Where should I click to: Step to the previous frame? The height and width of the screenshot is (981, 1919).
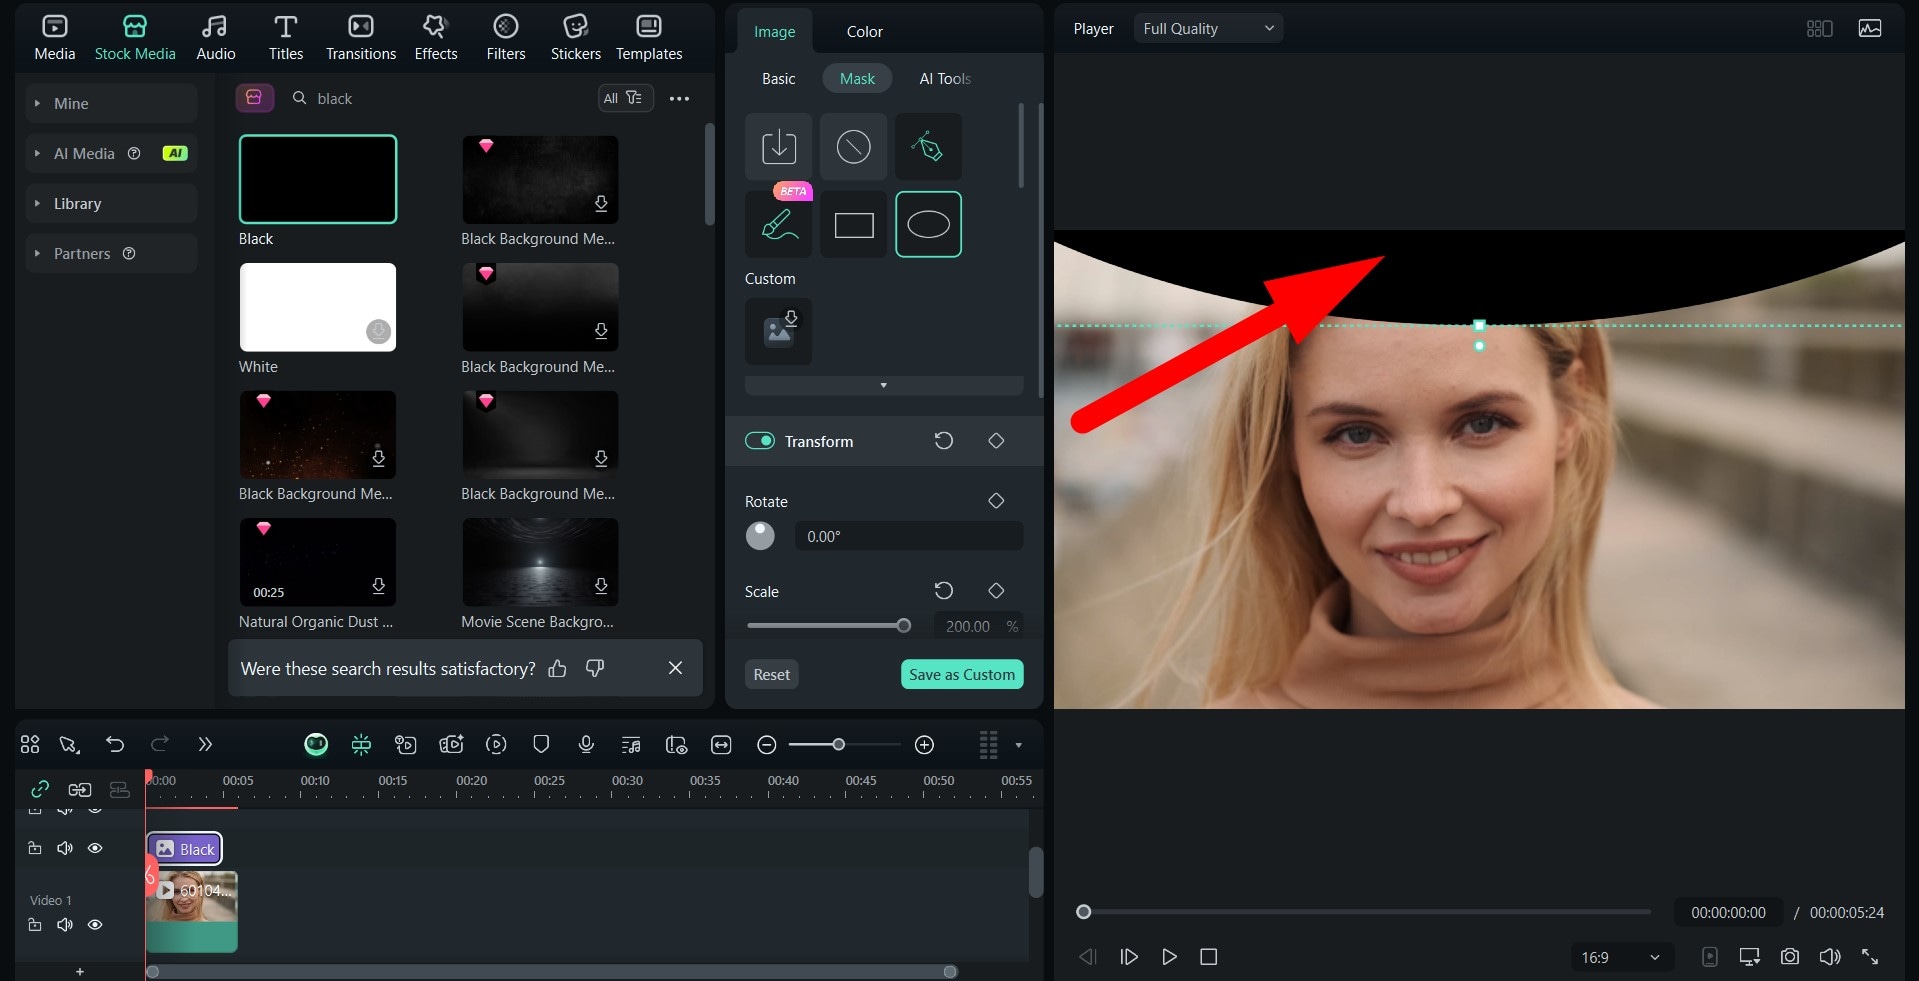coord(1087,957)
